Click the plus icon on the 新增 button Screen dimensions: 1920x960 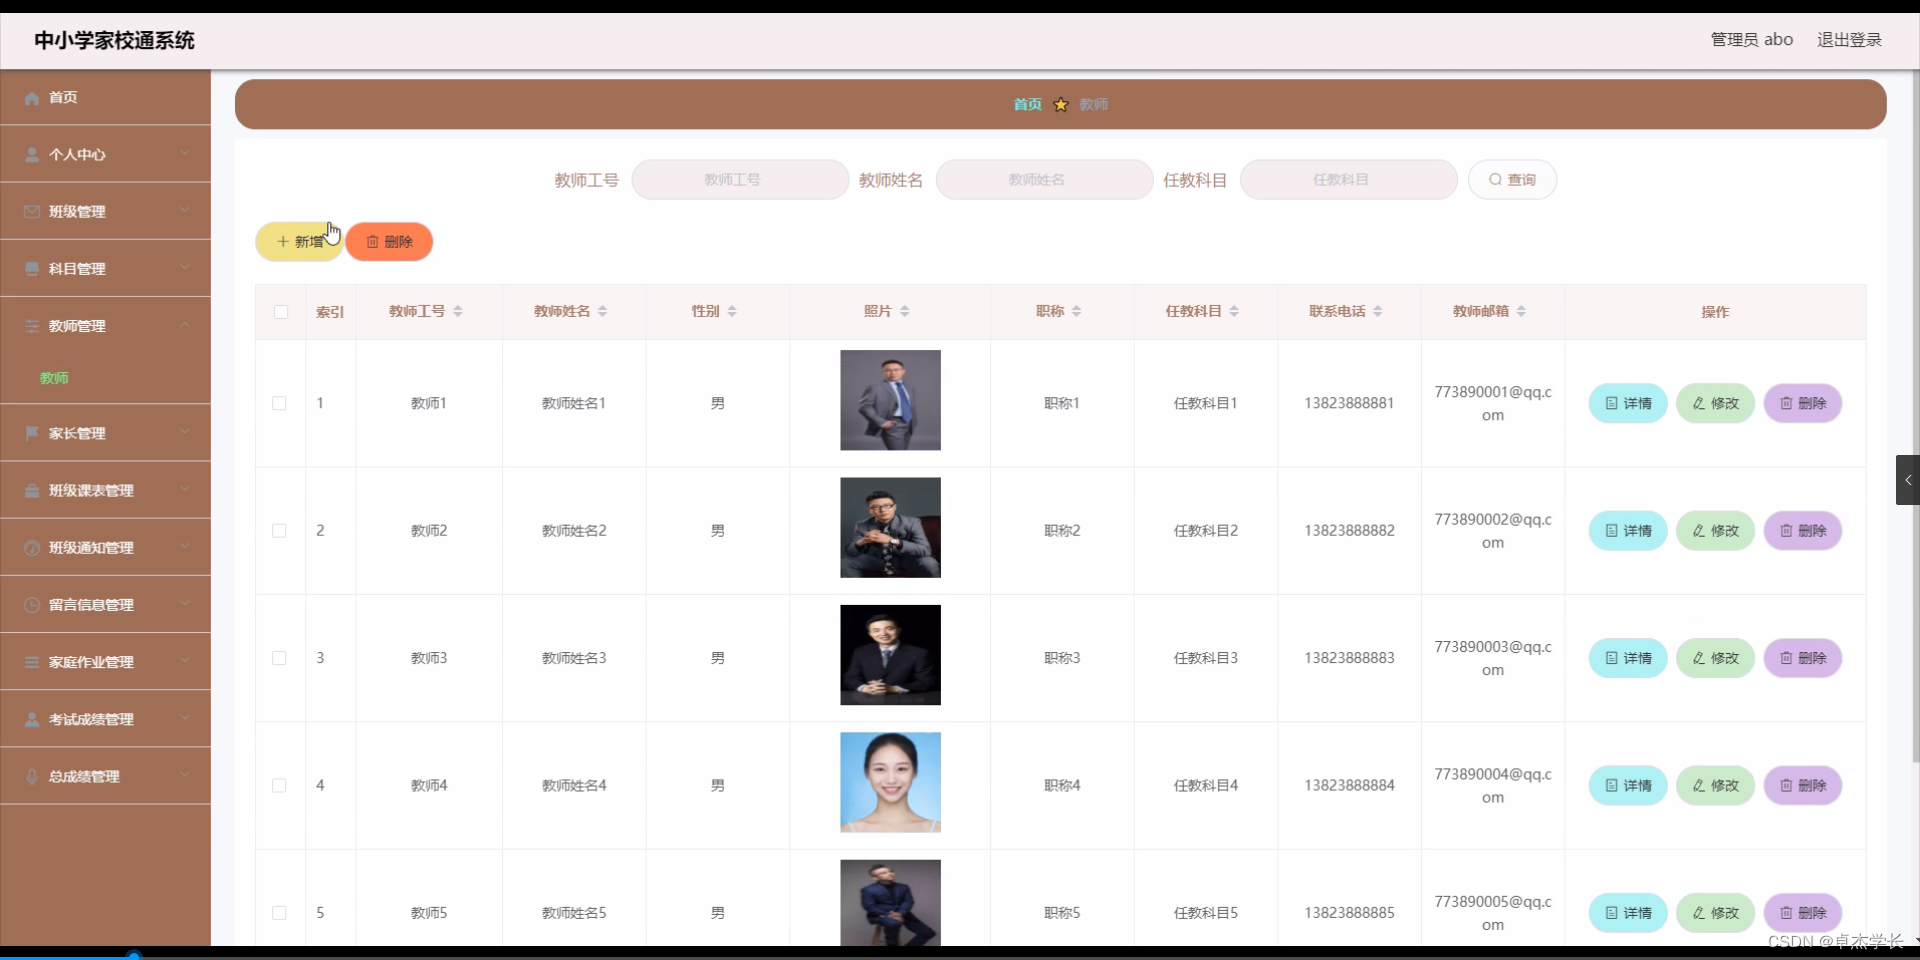coord(283,241)
